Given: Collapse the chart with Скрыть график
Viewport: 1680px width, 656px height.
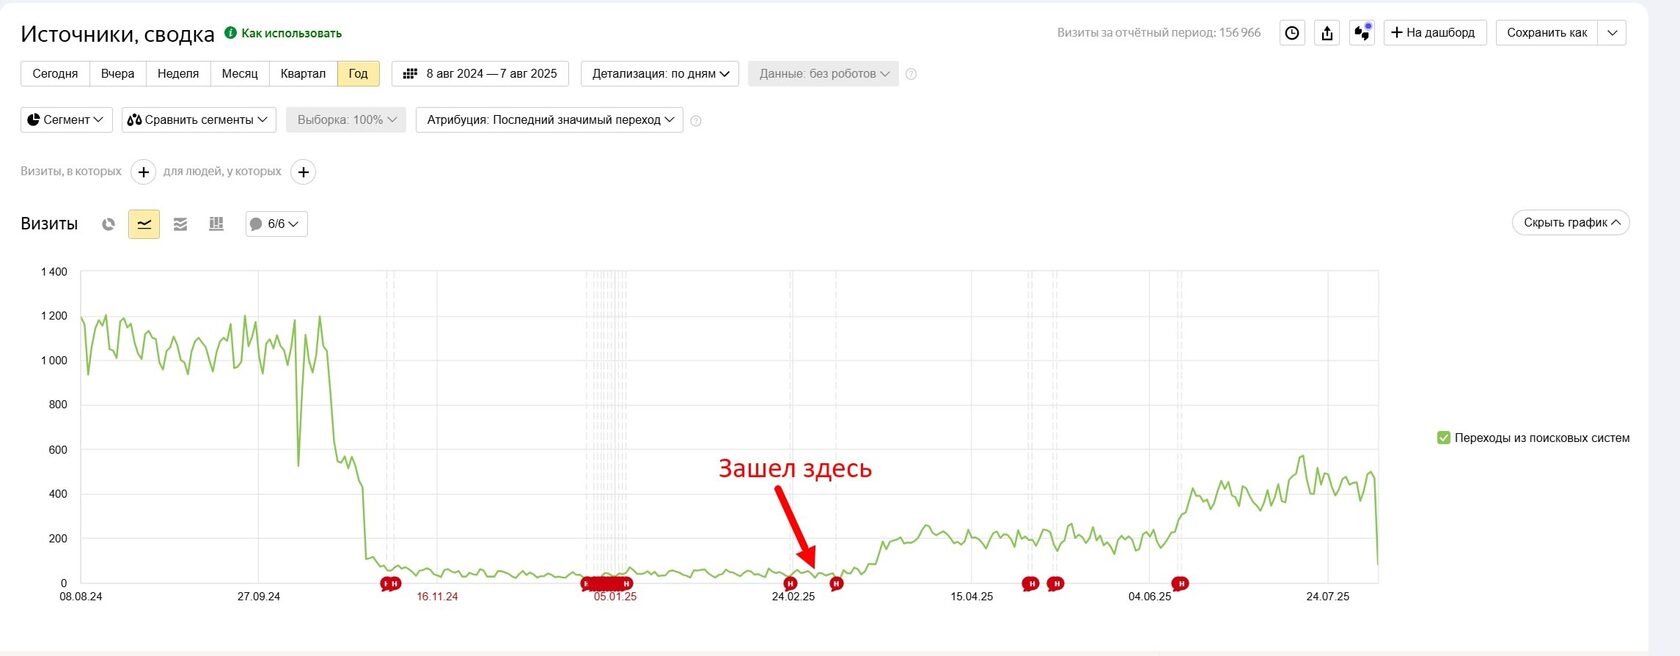Looking at the screenshot, I should [1570, 223].
